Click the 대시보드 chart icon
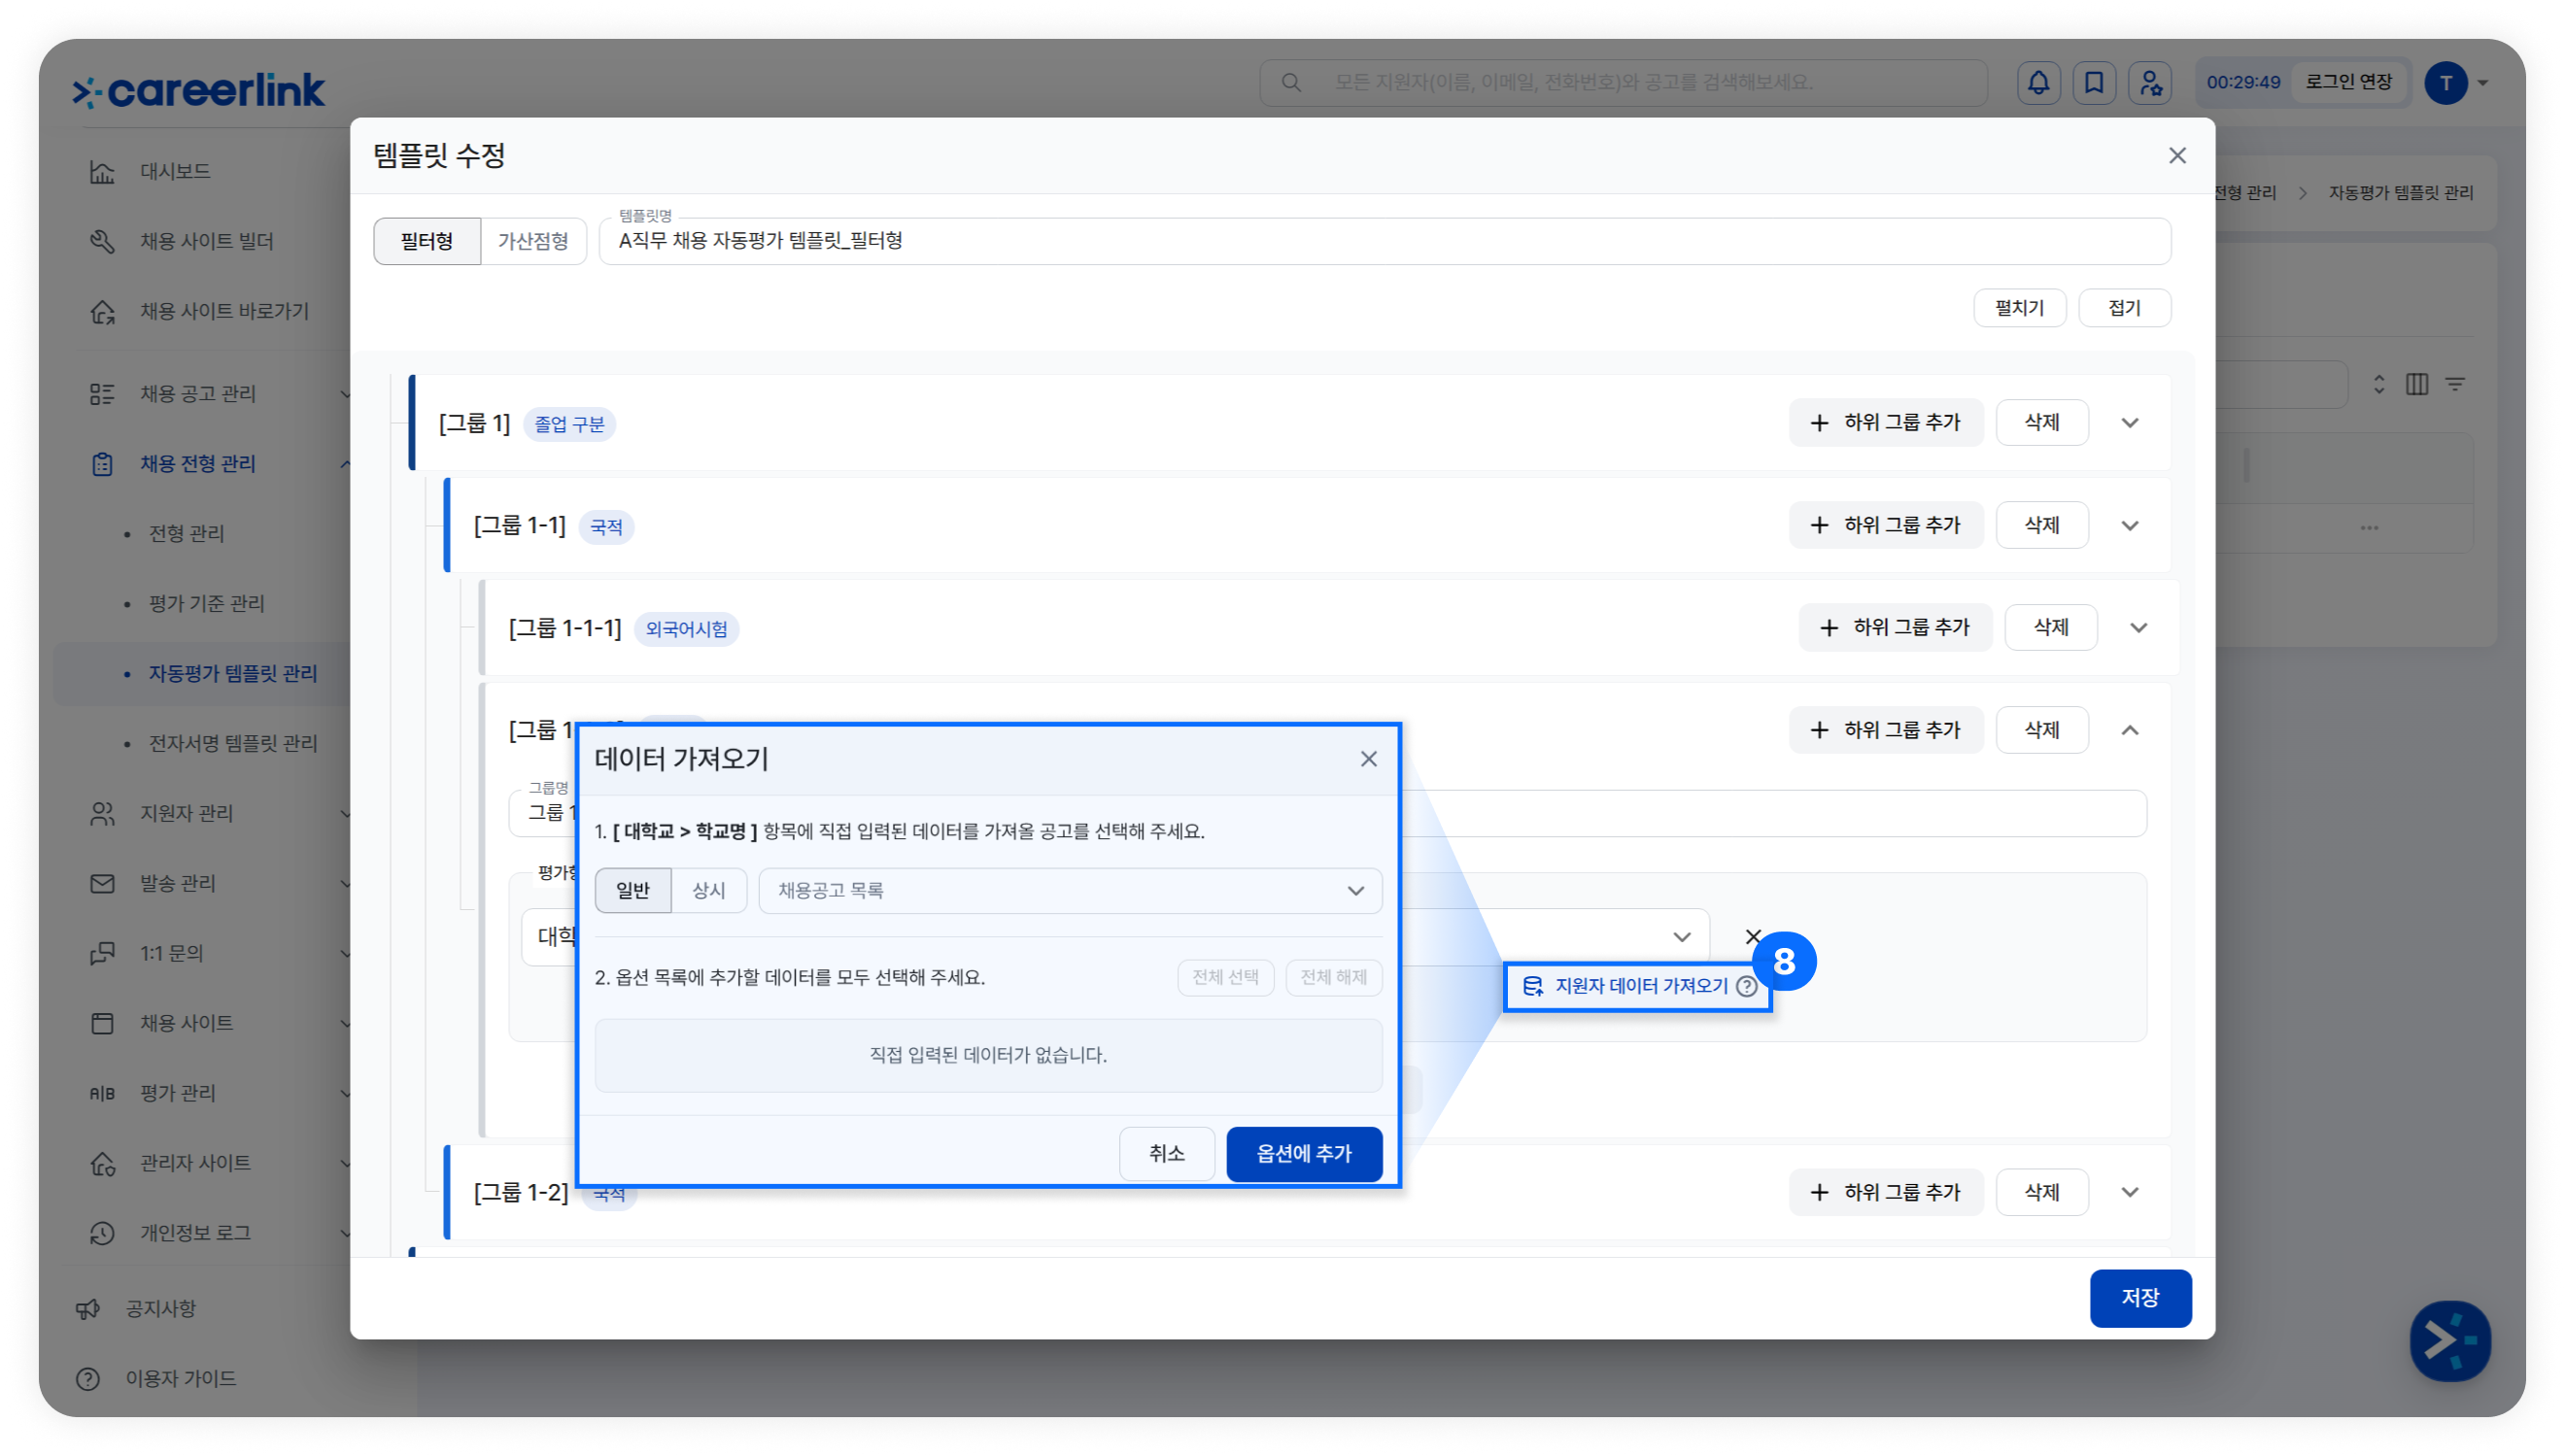This screenshot has height=1456, width=2565. [x=102, y=172]
